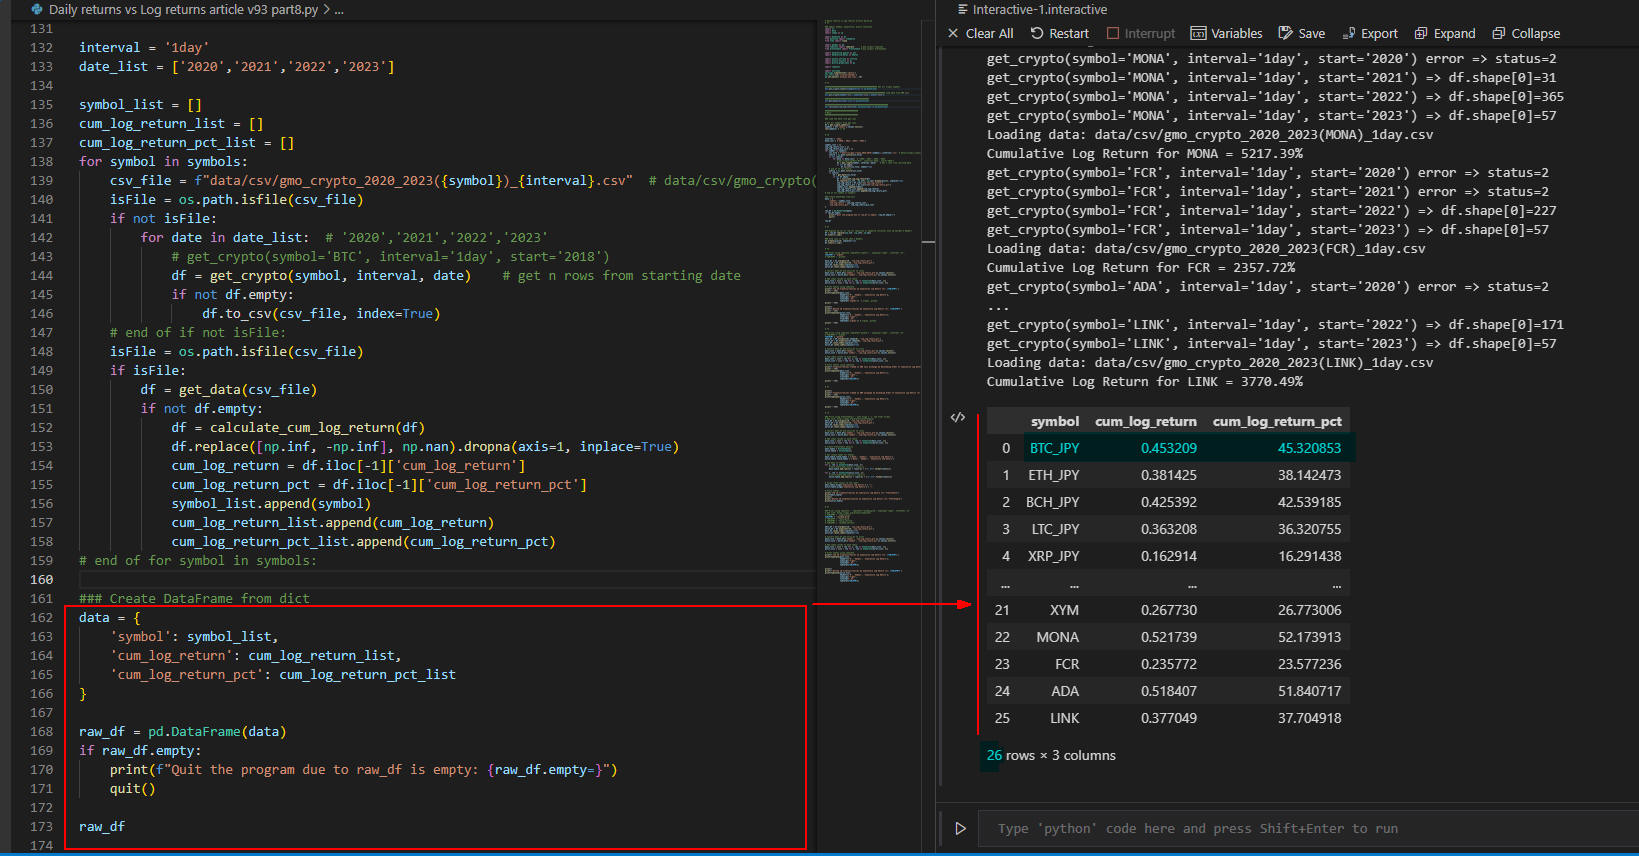
Task: Click the breadcrumb ellipsis after the file name
Action: tap(339, 10)
